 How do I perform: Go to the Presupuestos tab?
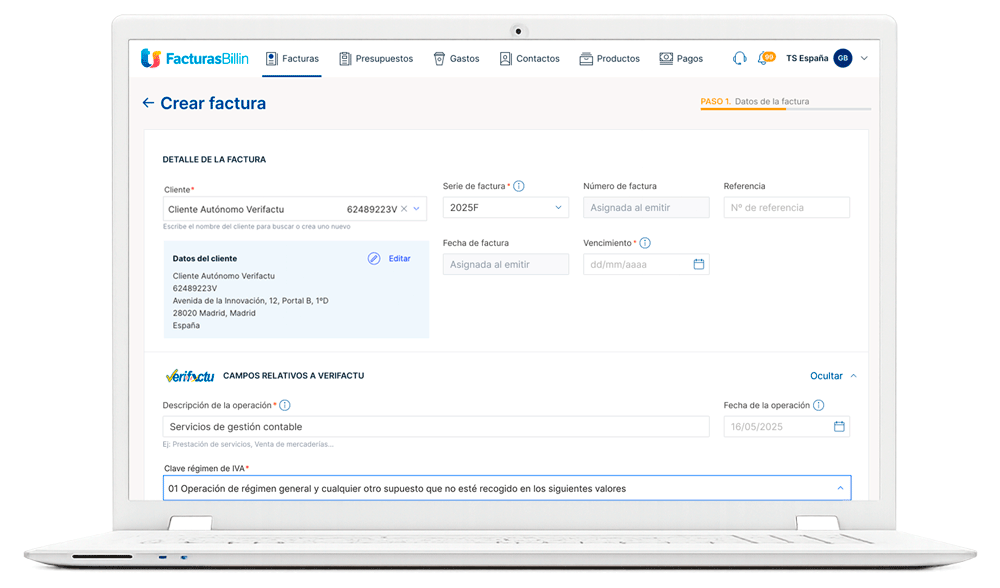(376, 59)
